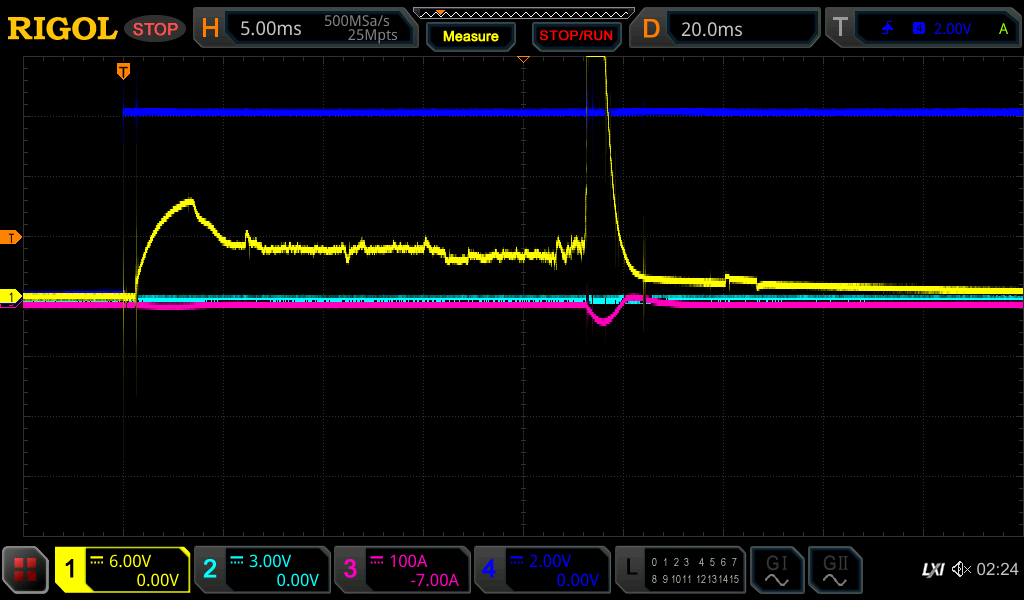
Task: Select the orange trigger level marker
Action: point(12,237)
